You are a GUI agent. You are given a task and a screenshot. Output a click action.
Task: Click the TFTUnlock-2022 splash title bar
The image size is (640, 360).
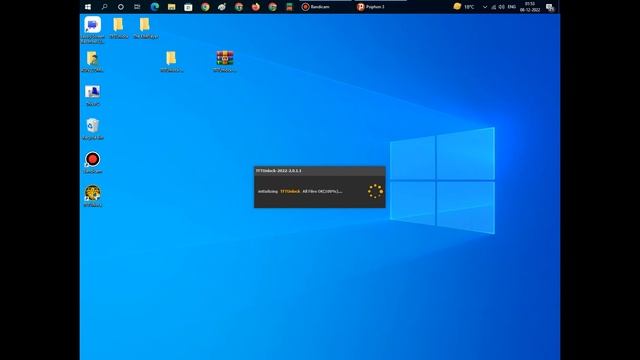point(320,171)
